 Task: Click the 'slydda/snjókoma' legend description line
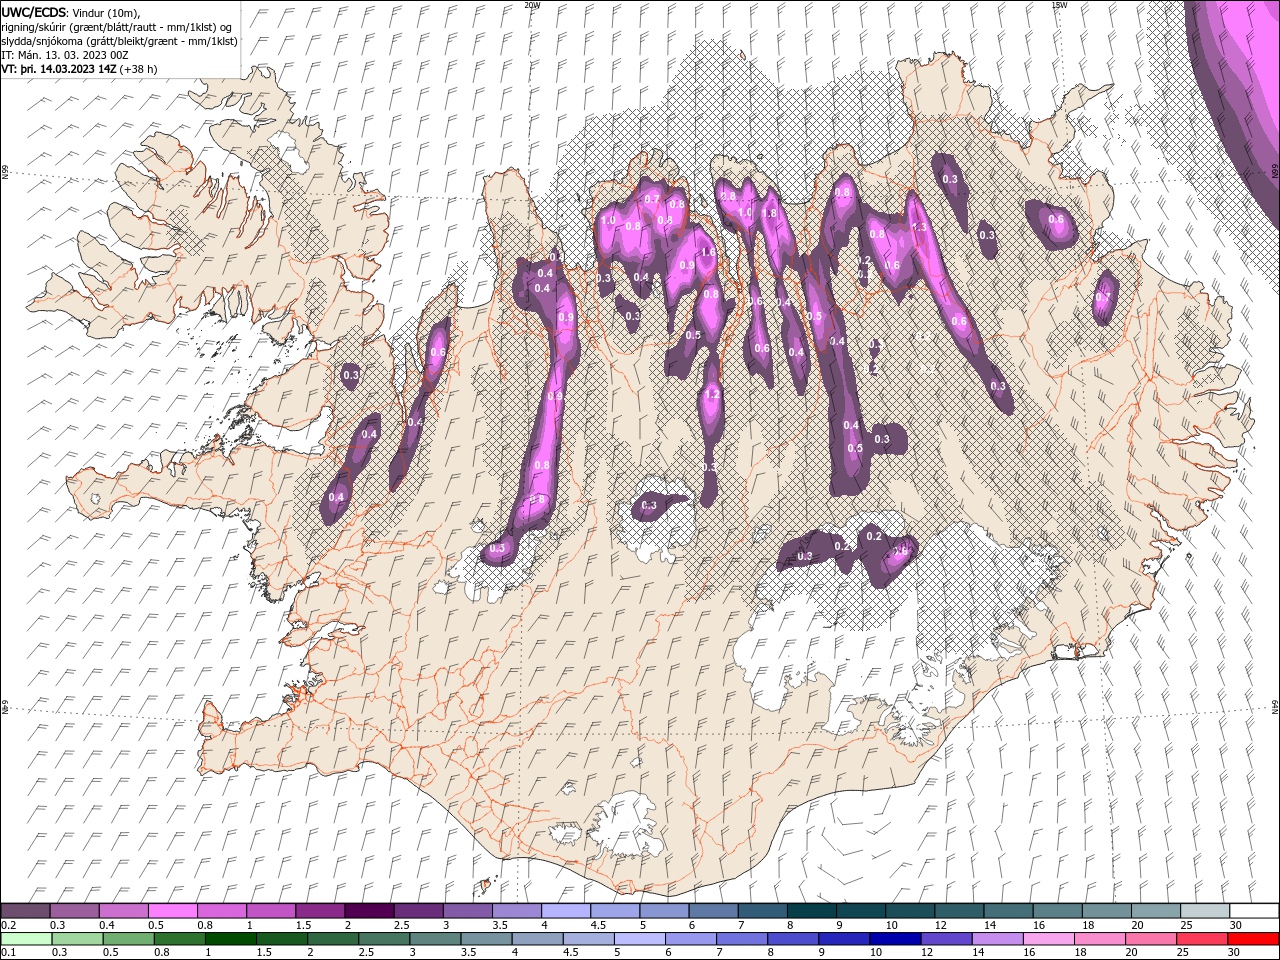pos(119,41)
